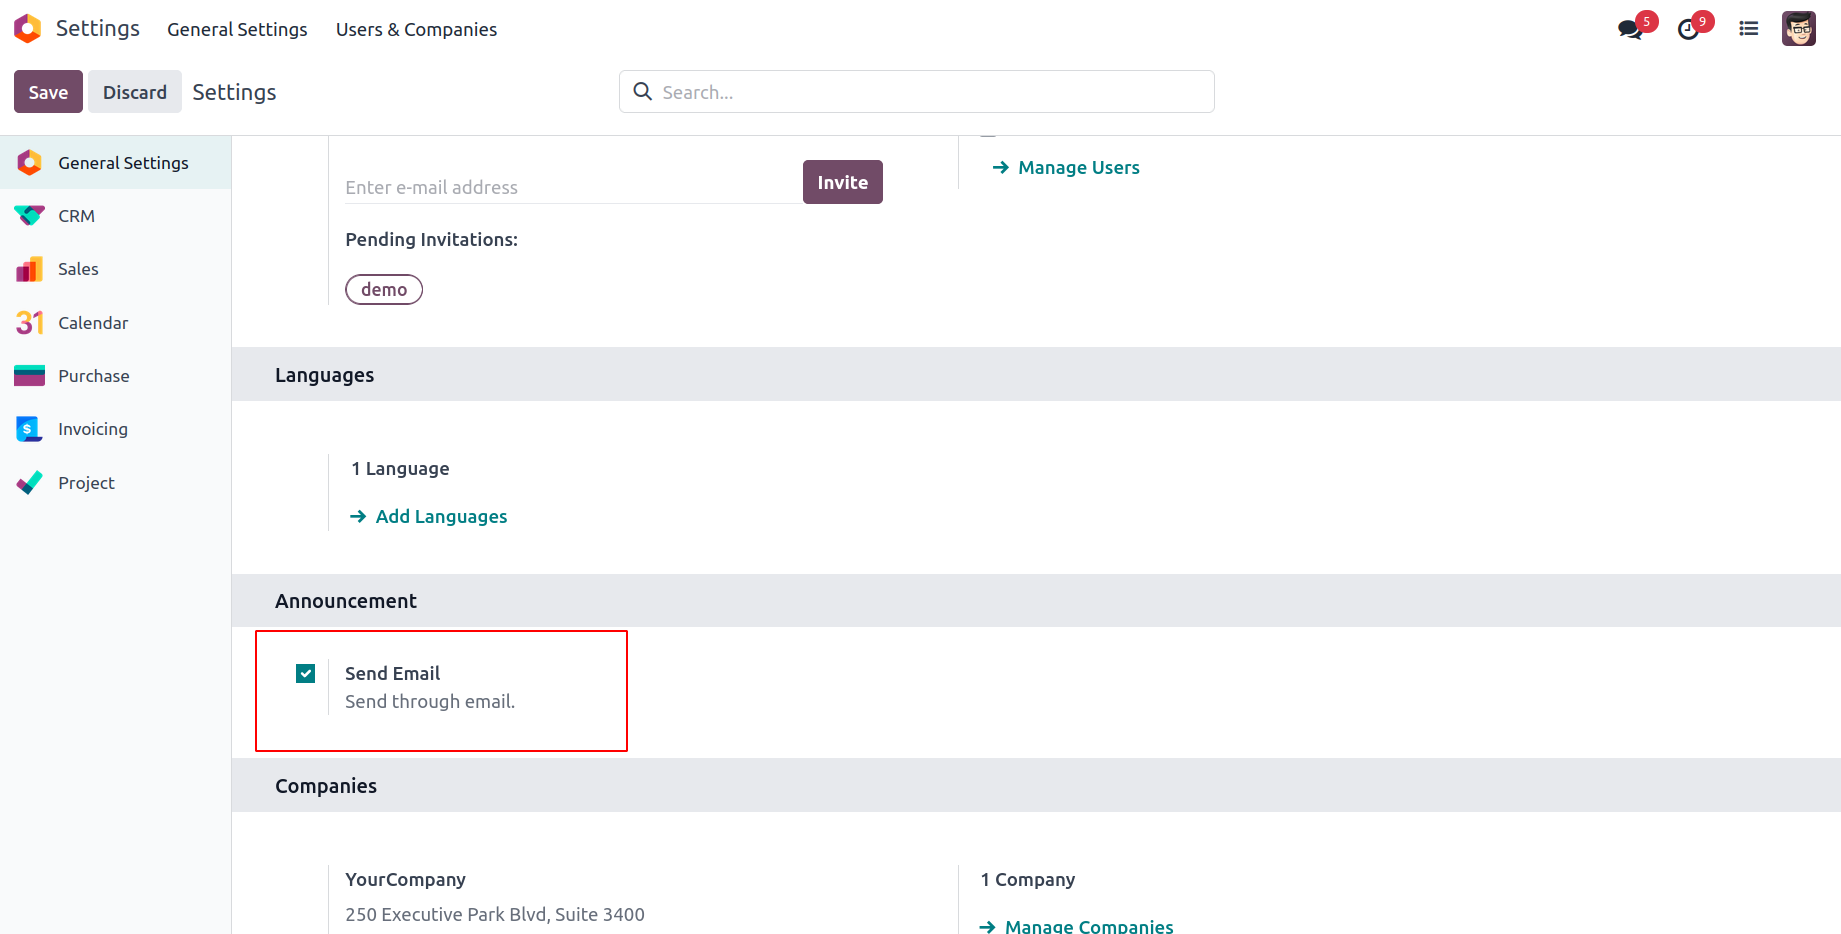Screen dimensions: 1841x934
Task: Click the Discard button
Action: pos(135,92)
